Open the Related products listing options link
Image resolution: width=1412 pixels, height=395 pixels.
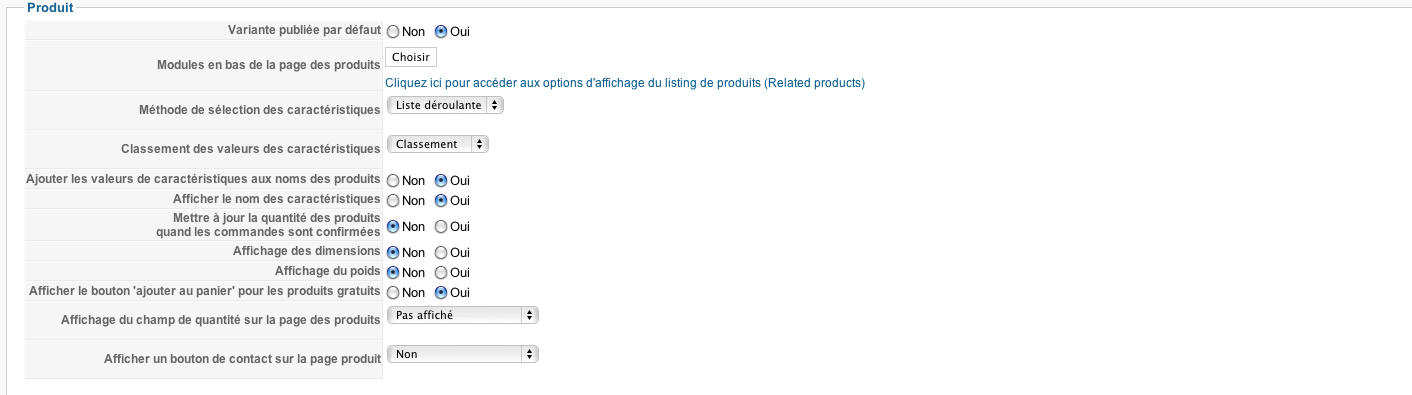(626, 83)
